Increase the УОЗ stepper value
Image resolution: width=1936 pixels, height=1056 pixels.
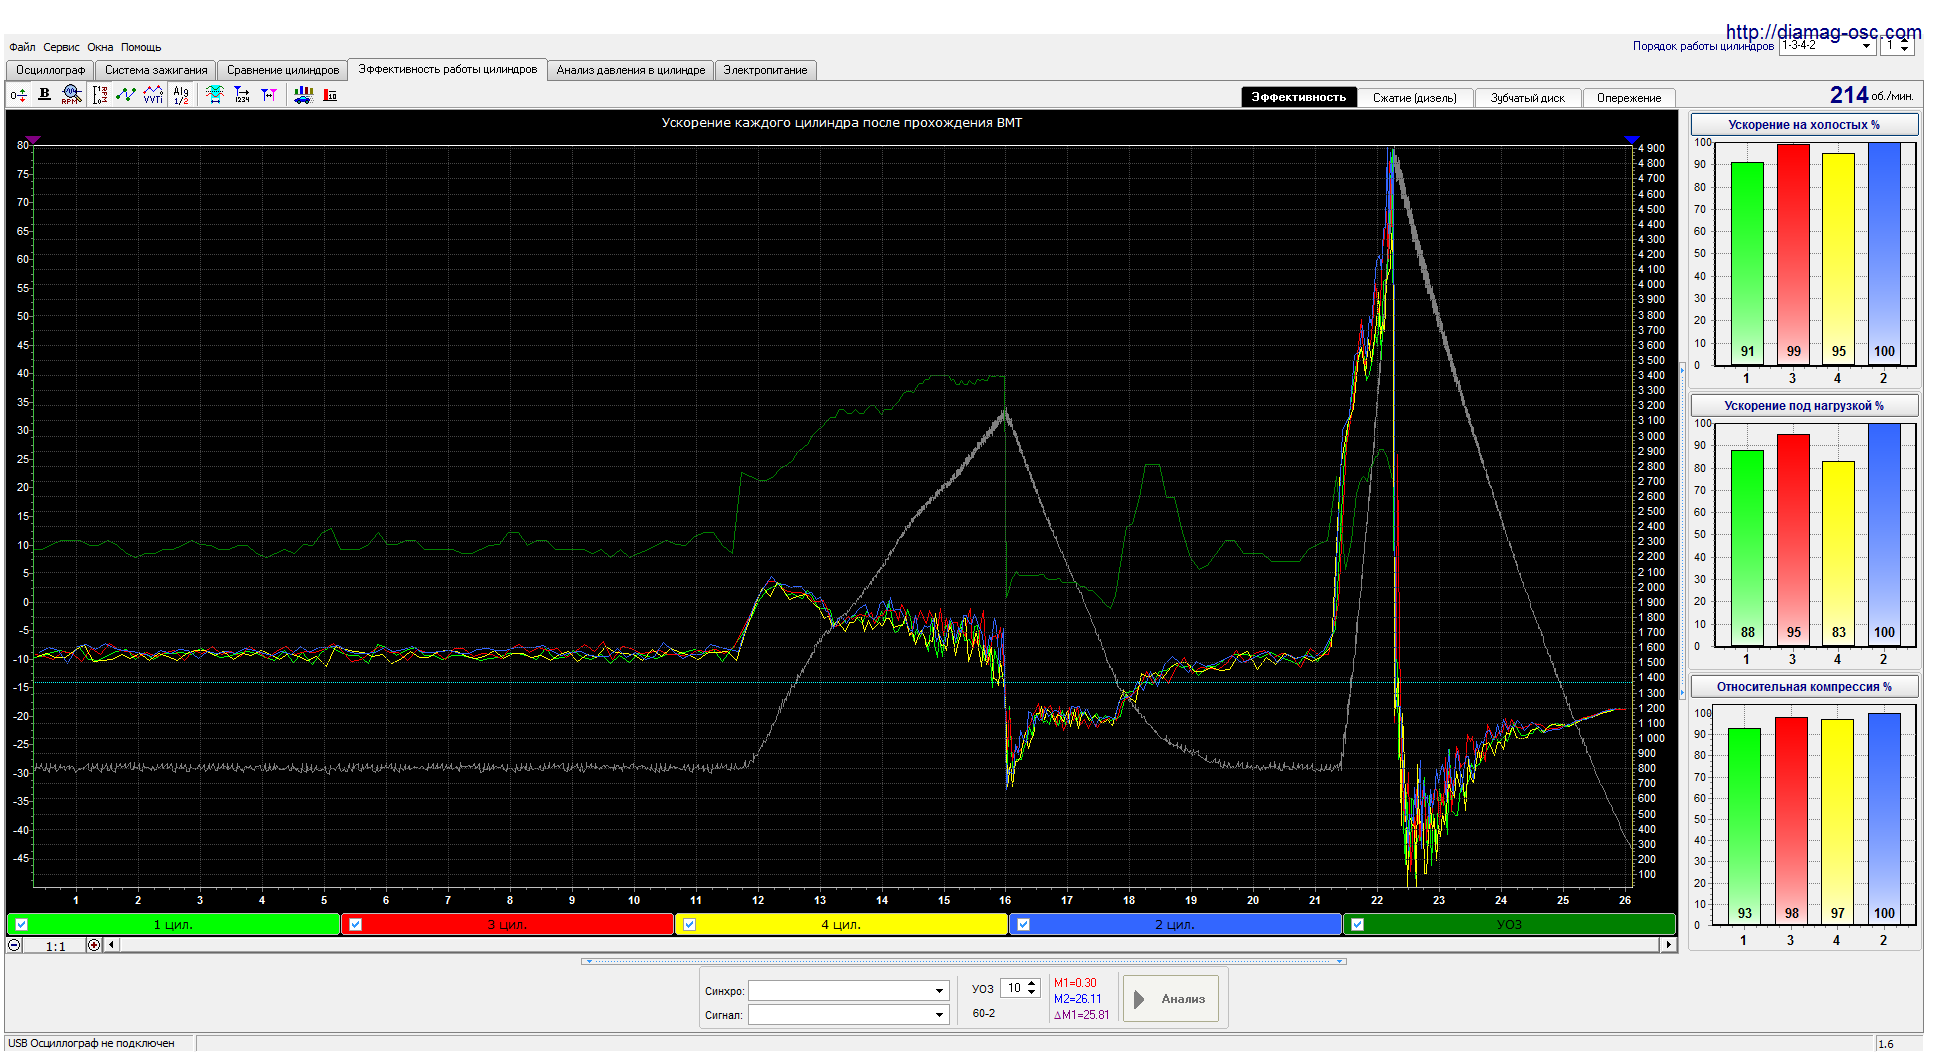(x=1032, y=984)
